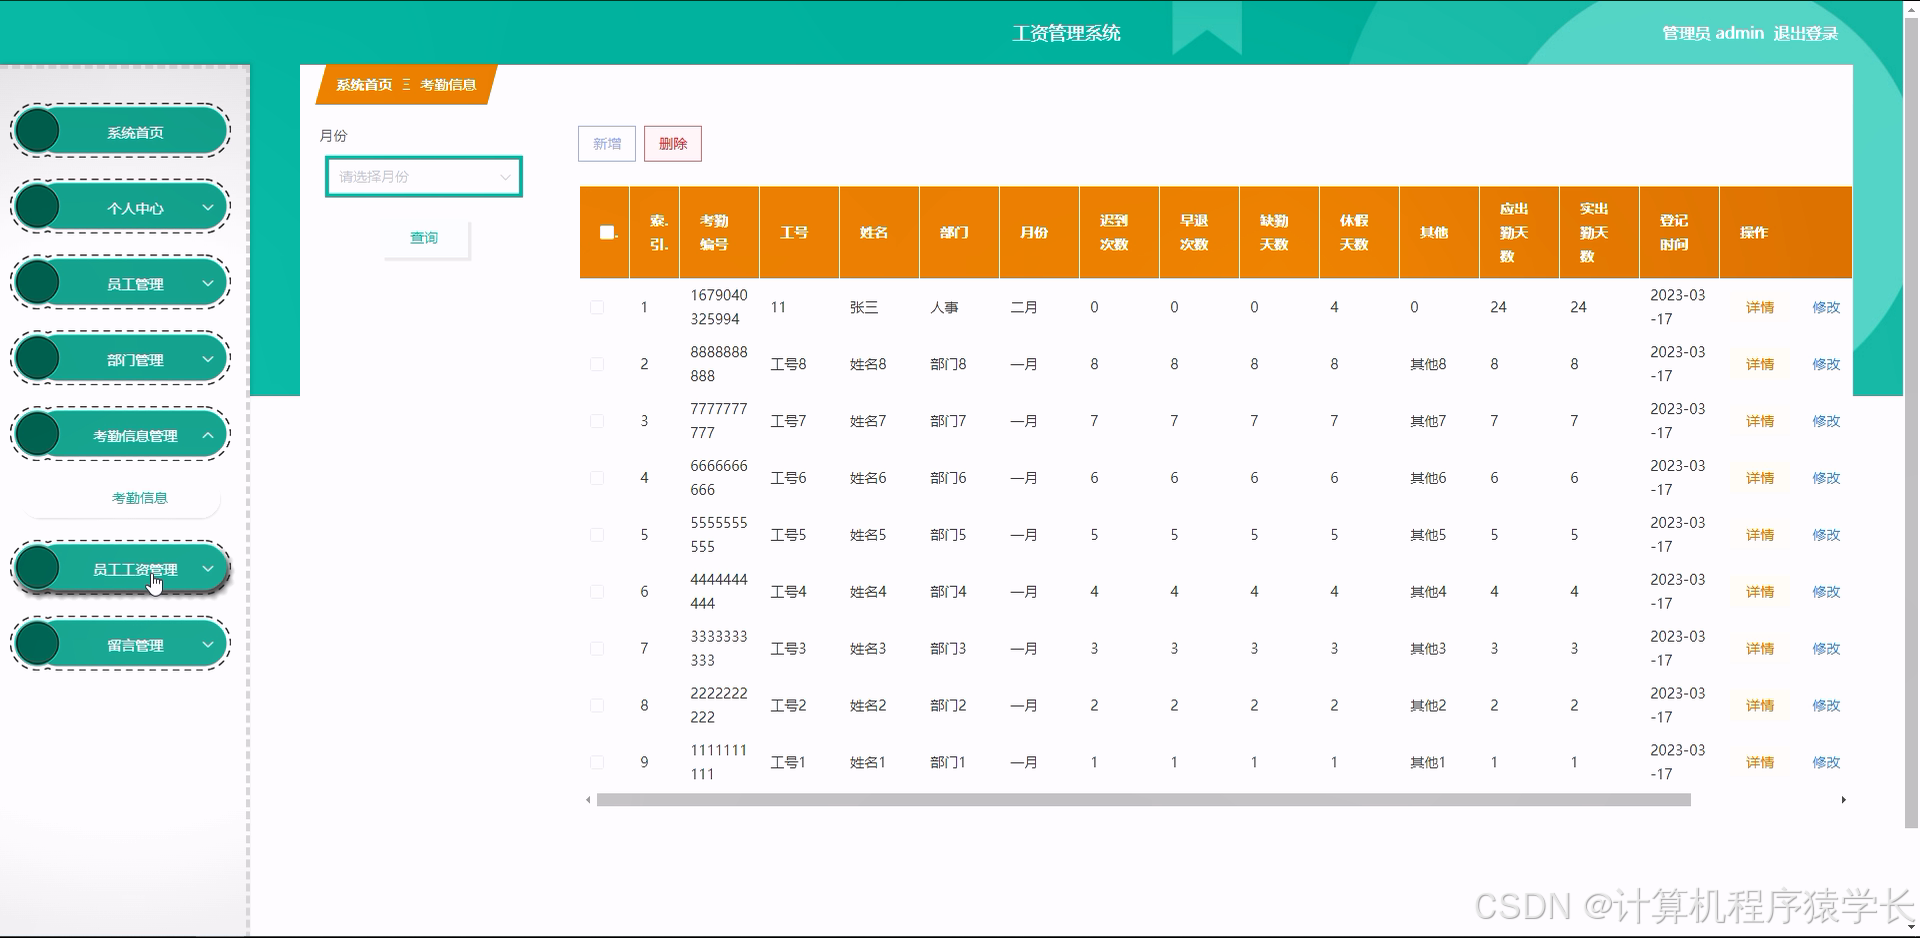Screen dimensions: 1920x938
Task: Check the row checkbox for 姓名7
Action: tap(597, 421)
